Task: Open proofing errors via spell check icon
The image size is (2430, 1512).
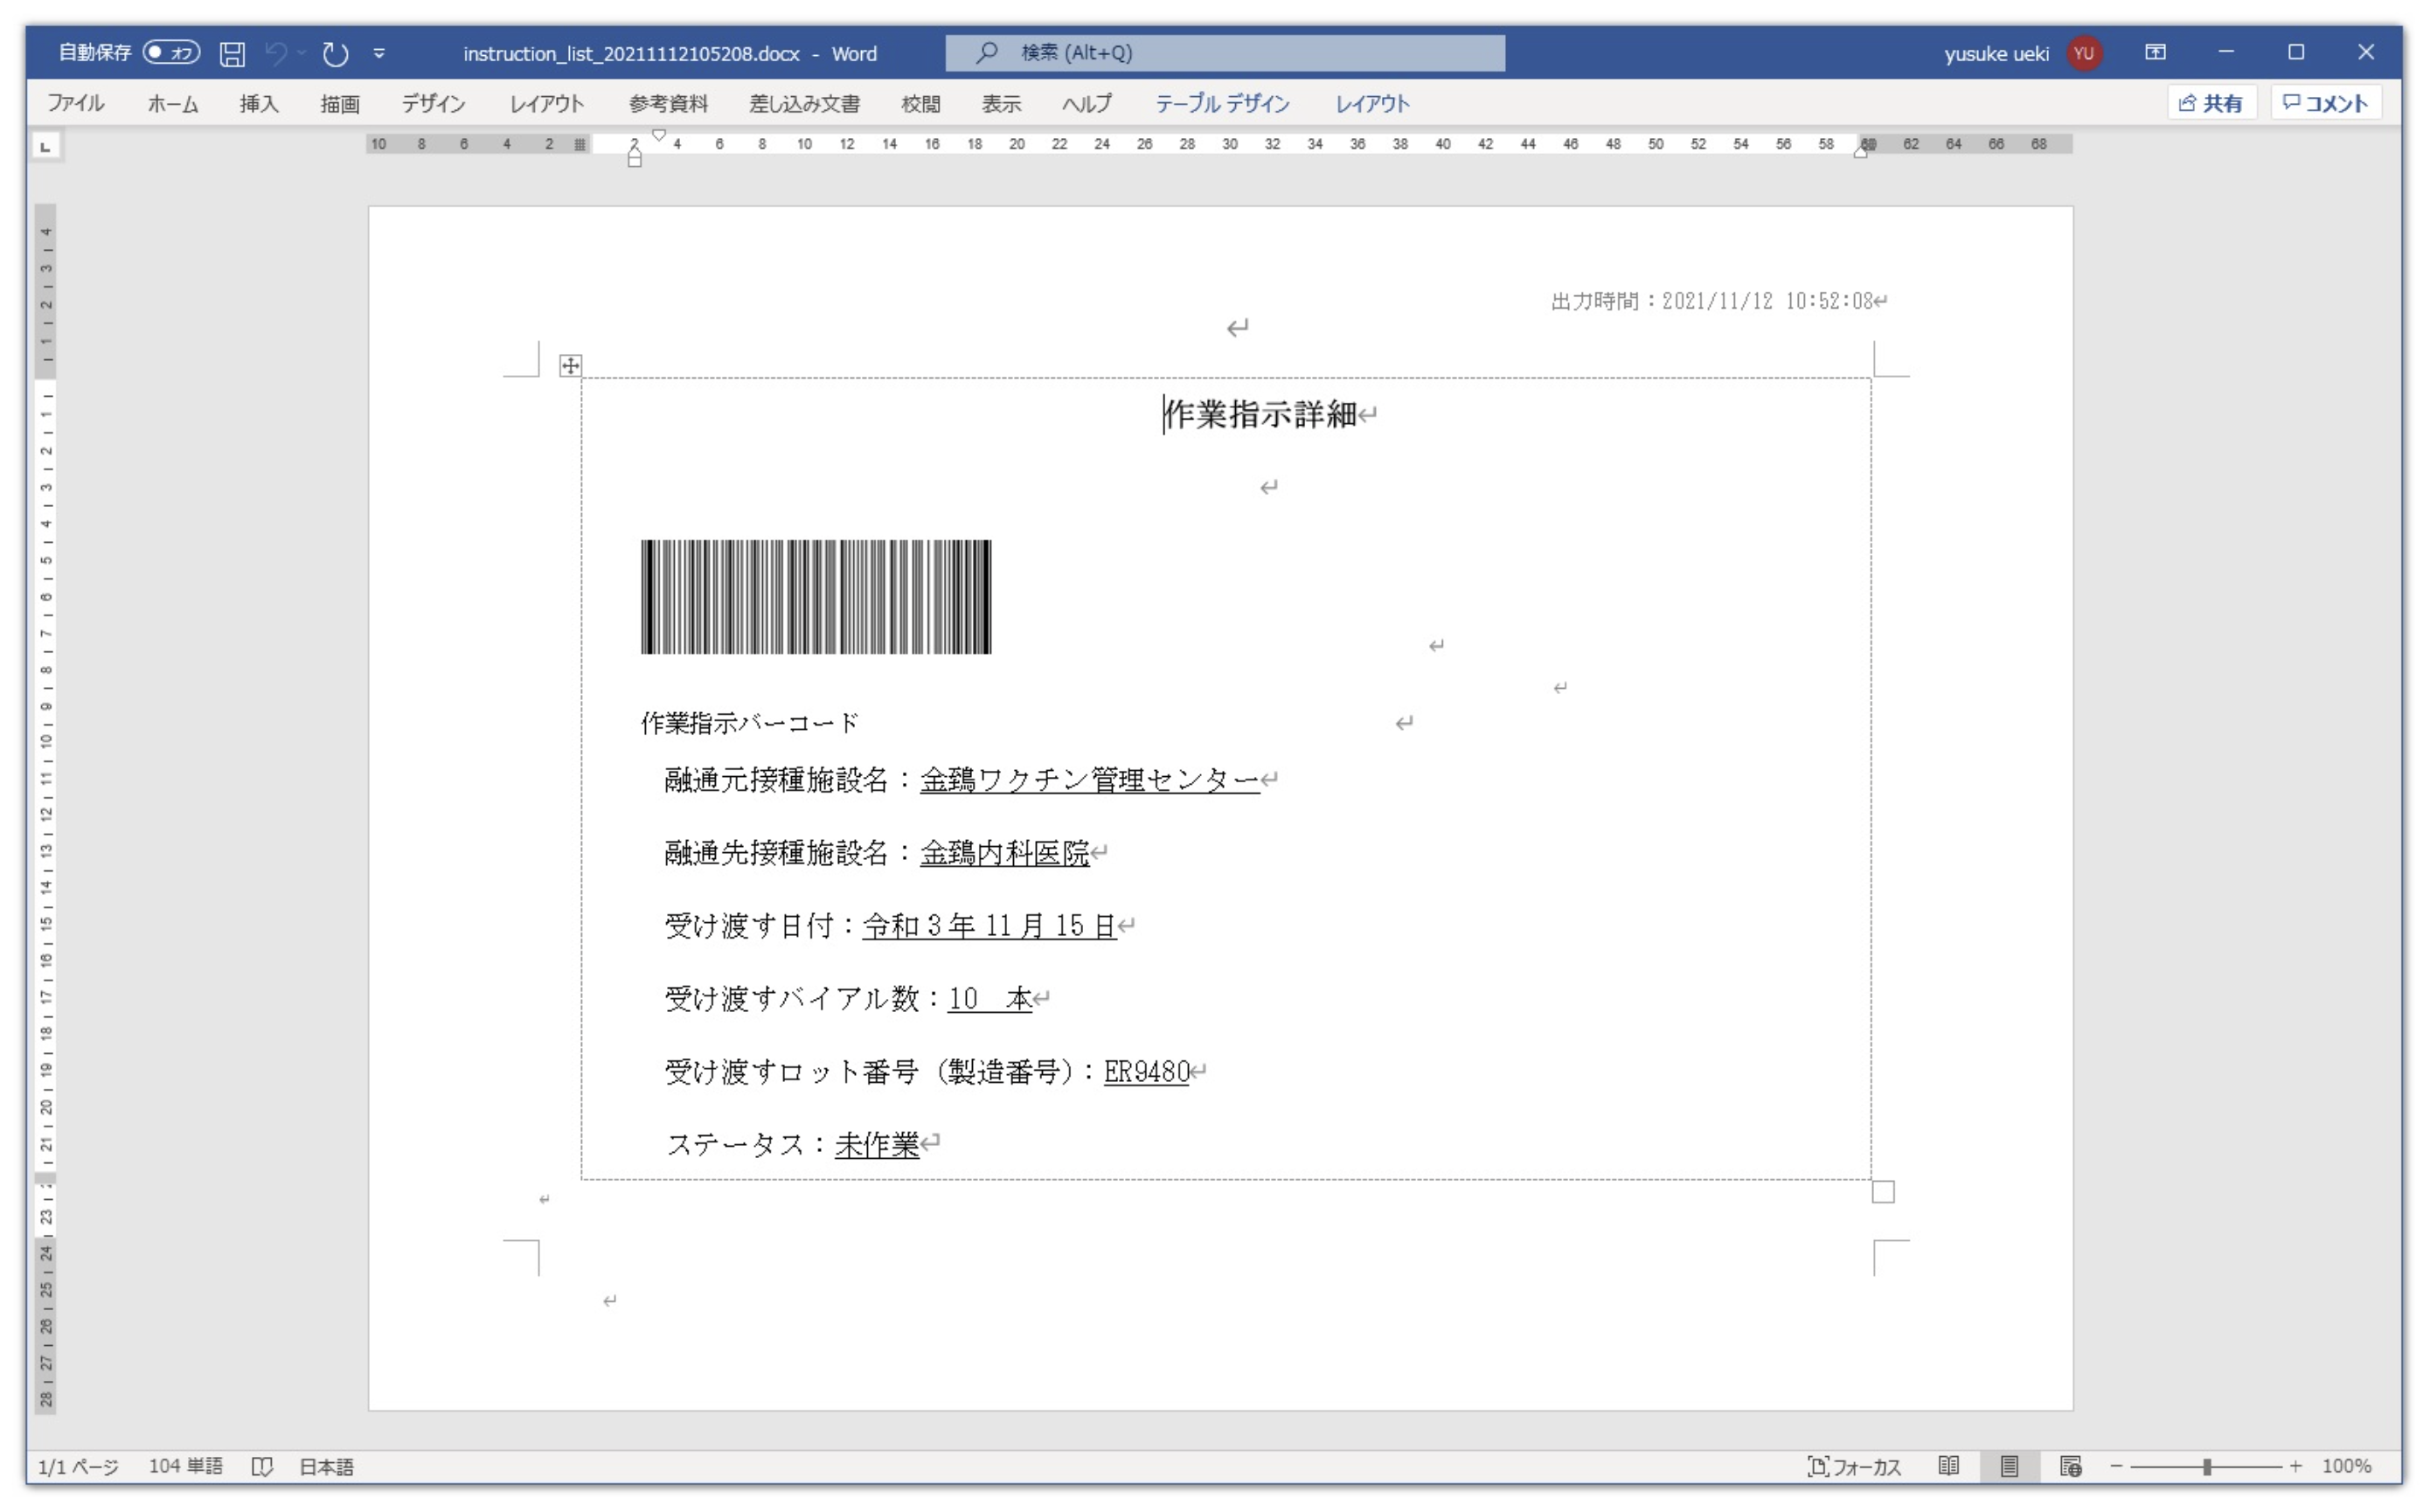Action: 264,1466
